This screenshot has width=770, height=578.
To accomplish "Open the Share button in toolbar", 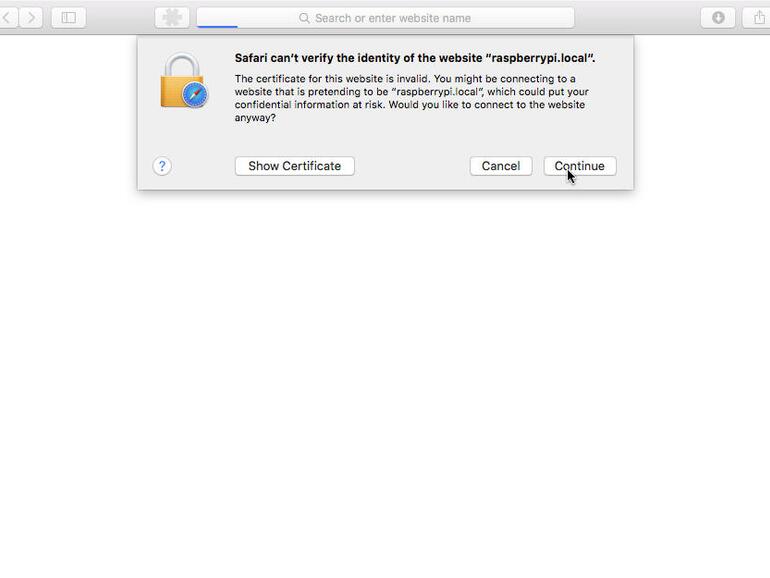I will [x=758, y=18].
